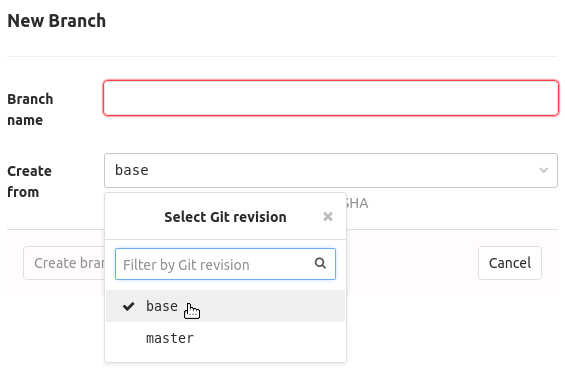Image resolution: width=565 pixels, height=376 pixels.
Task: Click the New Branch heading
Action: coord(57,21)
